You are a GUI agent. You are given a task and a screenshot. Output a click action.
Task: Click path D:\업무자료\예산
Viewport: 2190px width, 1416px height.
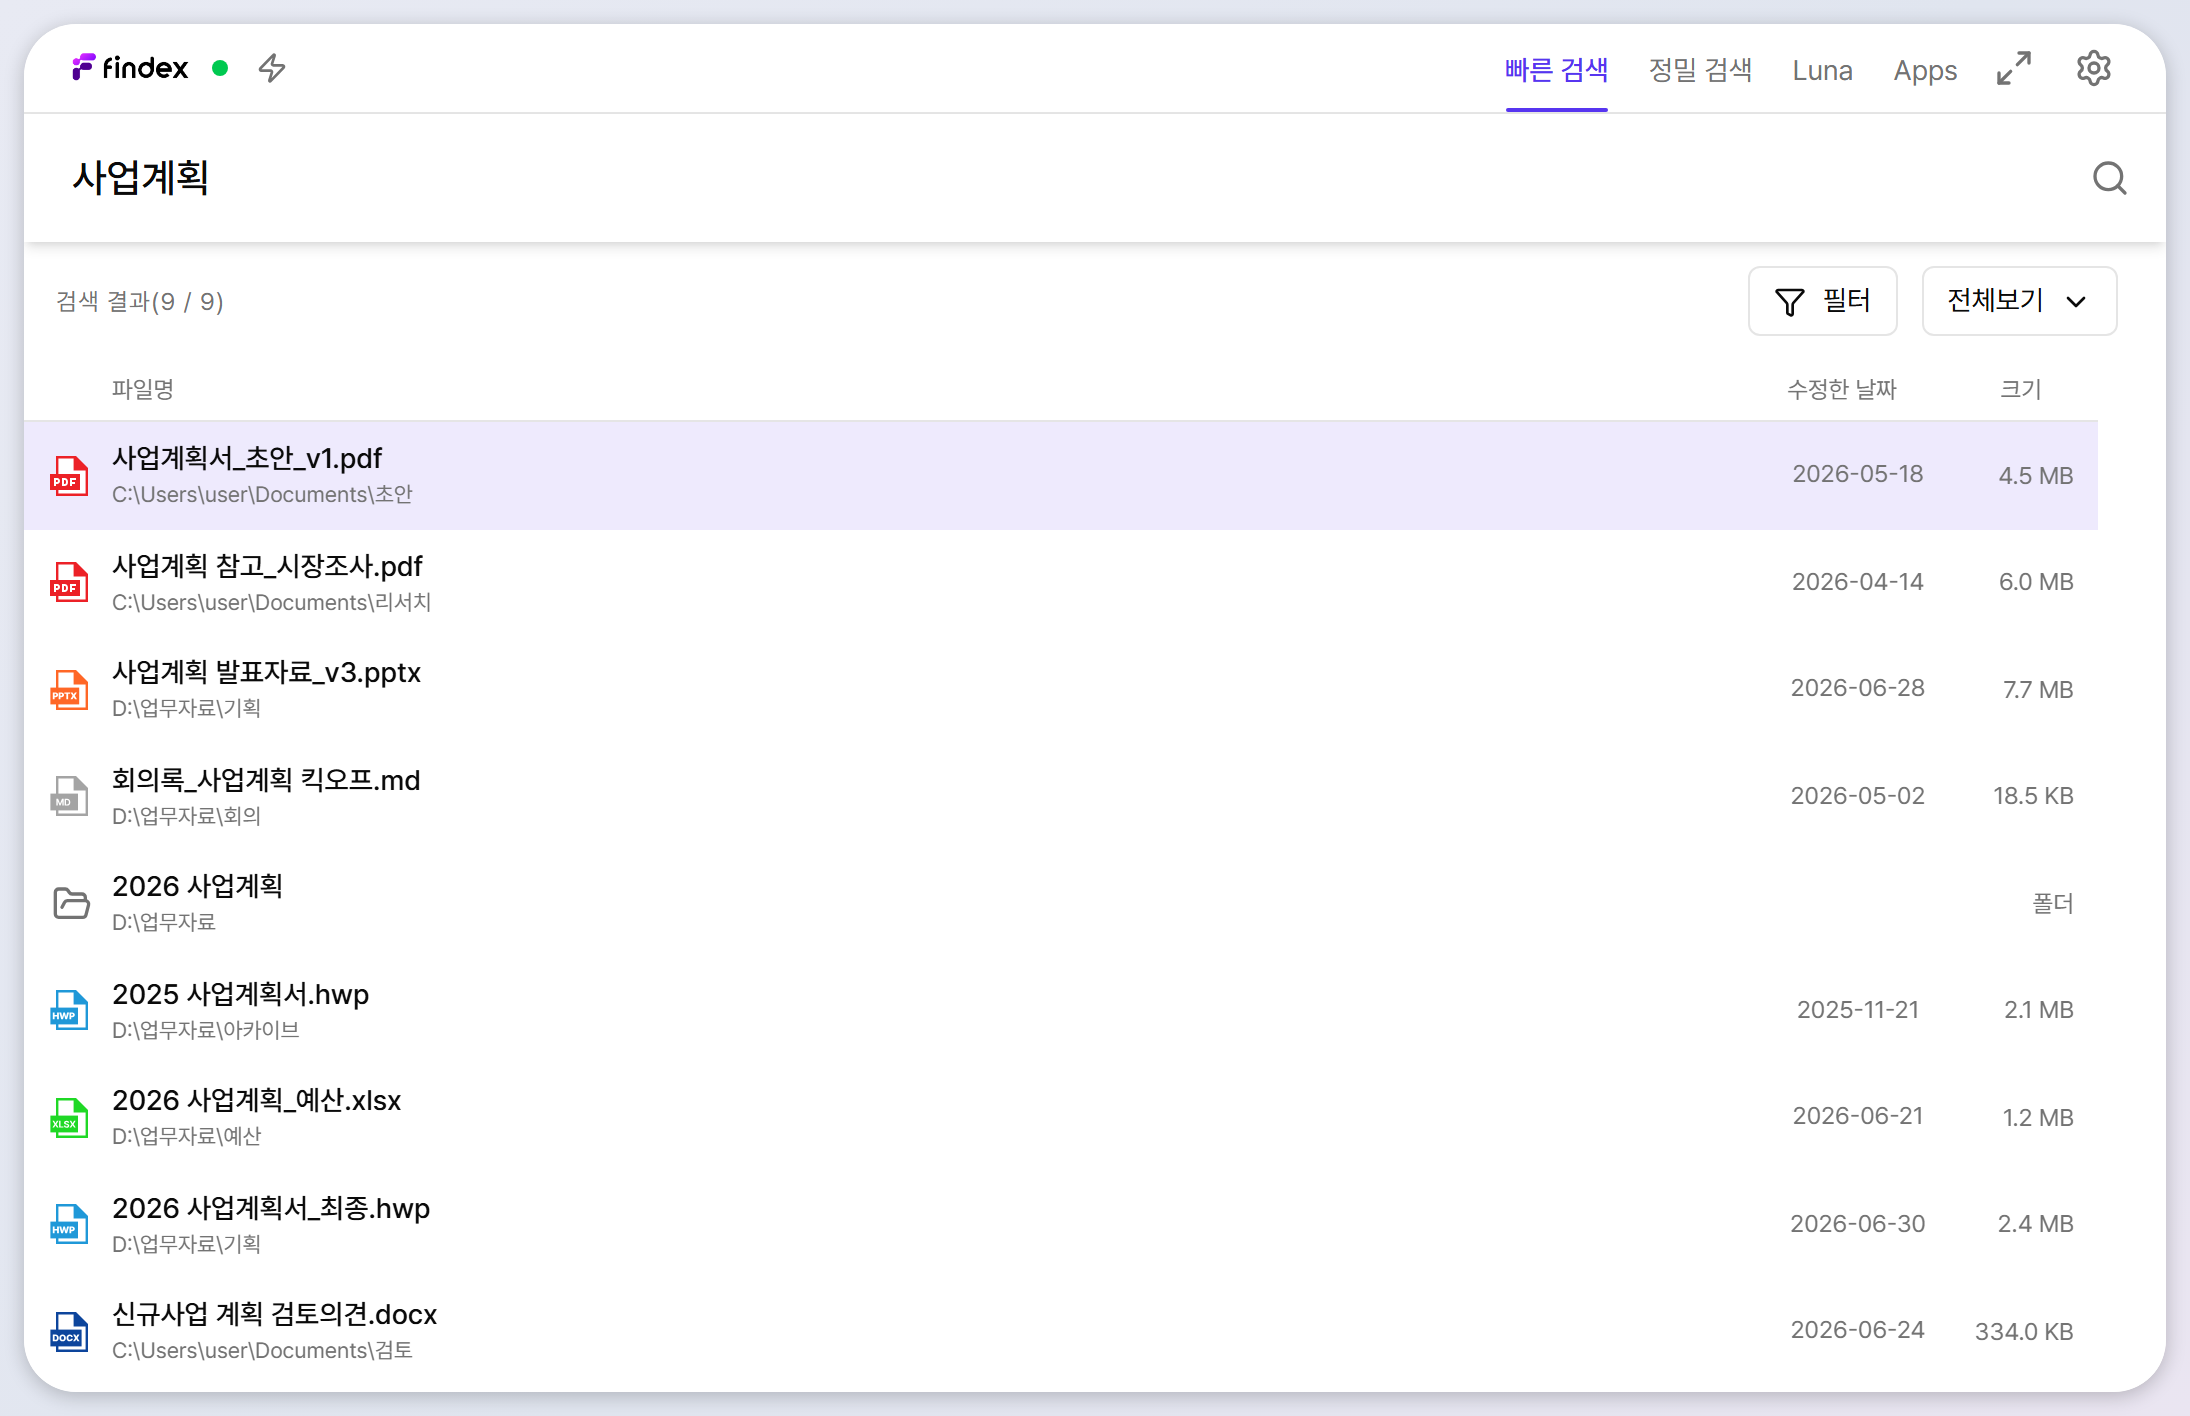pyautogui.click(x=186, y=1136)
